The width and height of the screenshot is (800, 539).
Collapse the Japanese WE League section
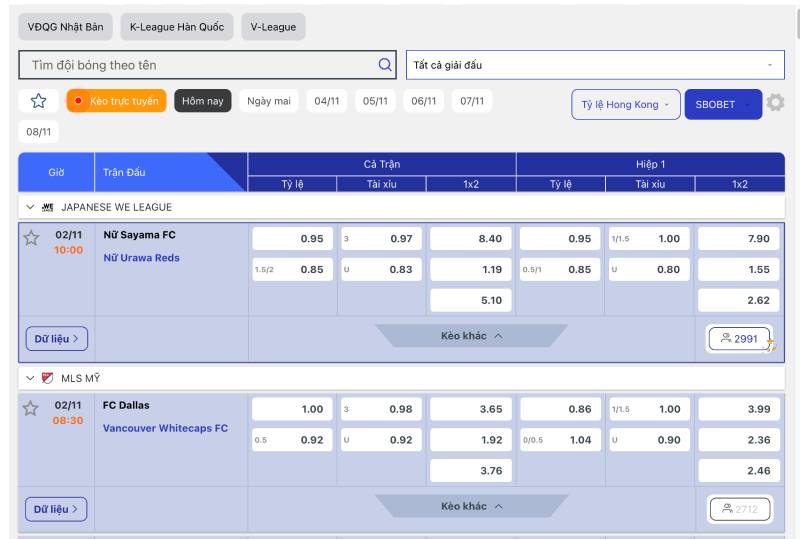pyautogui.click(x=30, y=207)
